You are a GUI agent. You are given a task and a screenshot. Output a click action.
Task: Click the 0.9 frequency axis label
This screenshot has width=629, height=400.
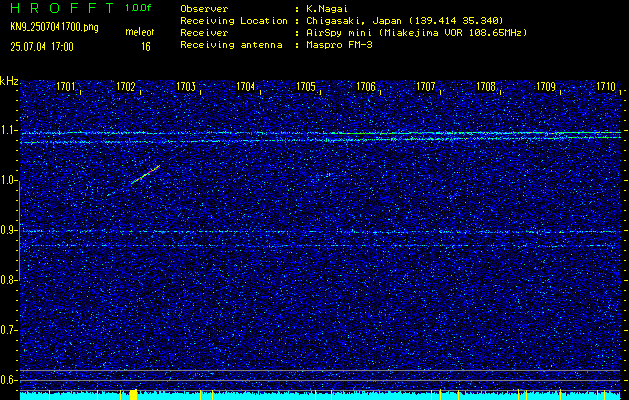pos(7,230)
